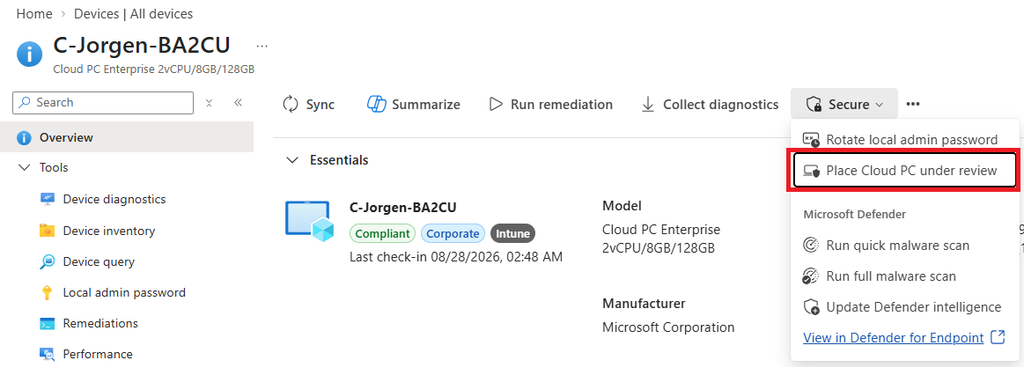Click the Device query magnifier icon

pyautogui.click(x=47, y=262)
